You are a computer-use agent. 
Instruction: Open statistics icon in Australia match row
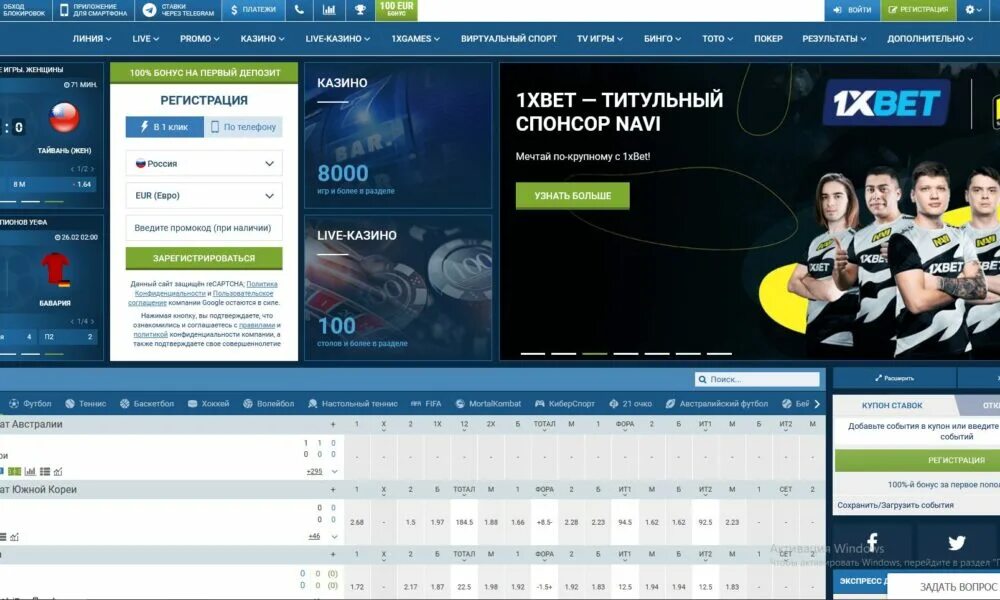30,471
